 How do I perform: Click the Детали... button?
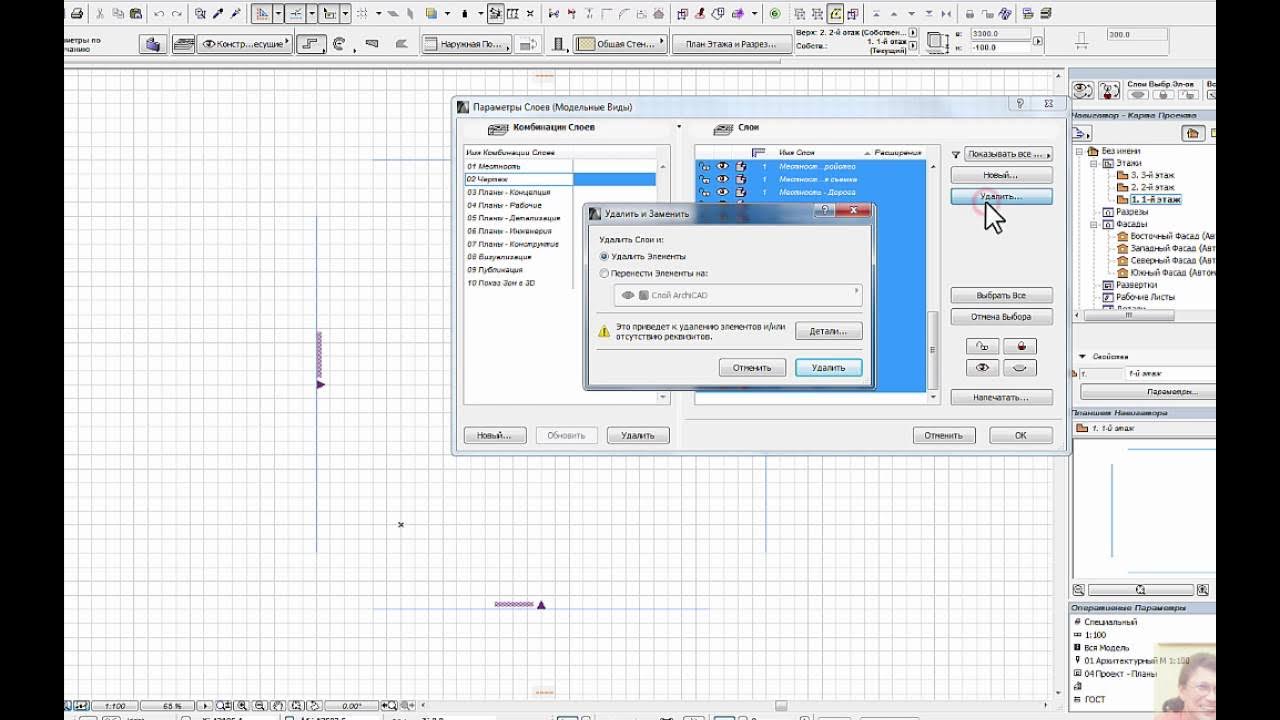(829, 331)
